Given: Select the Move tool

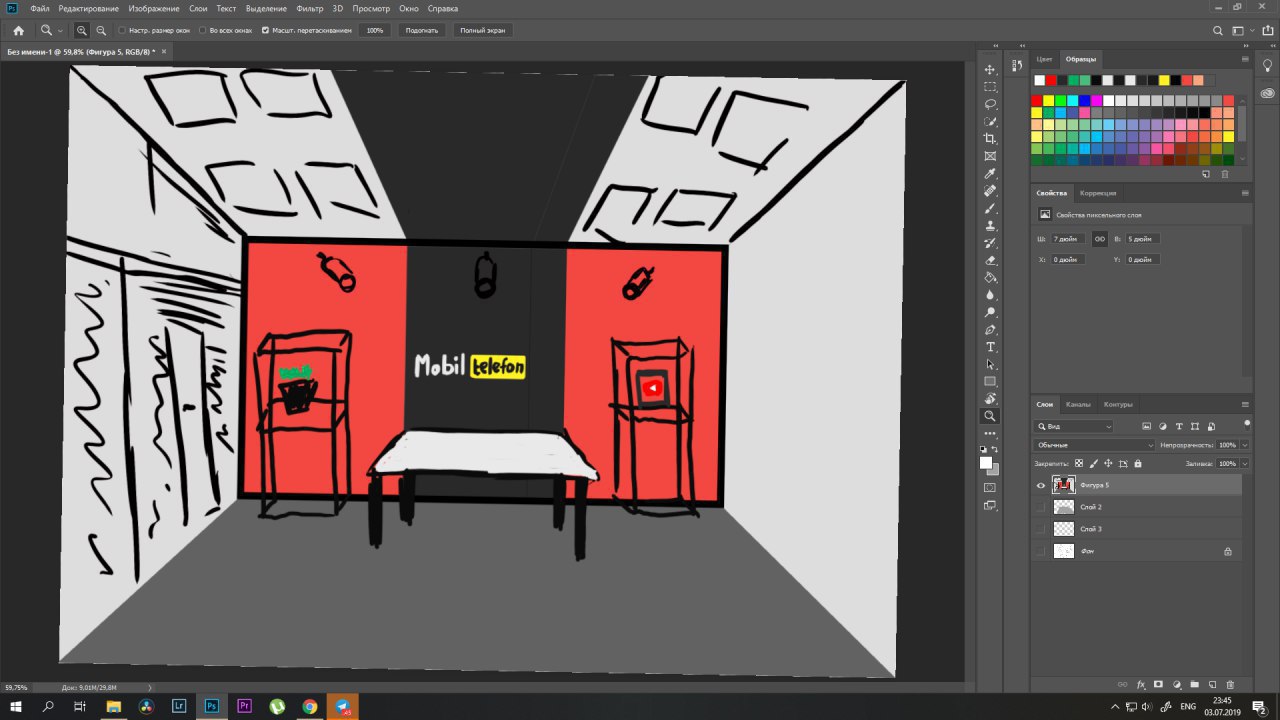Looking at the screenshot, I should point(990,69).
